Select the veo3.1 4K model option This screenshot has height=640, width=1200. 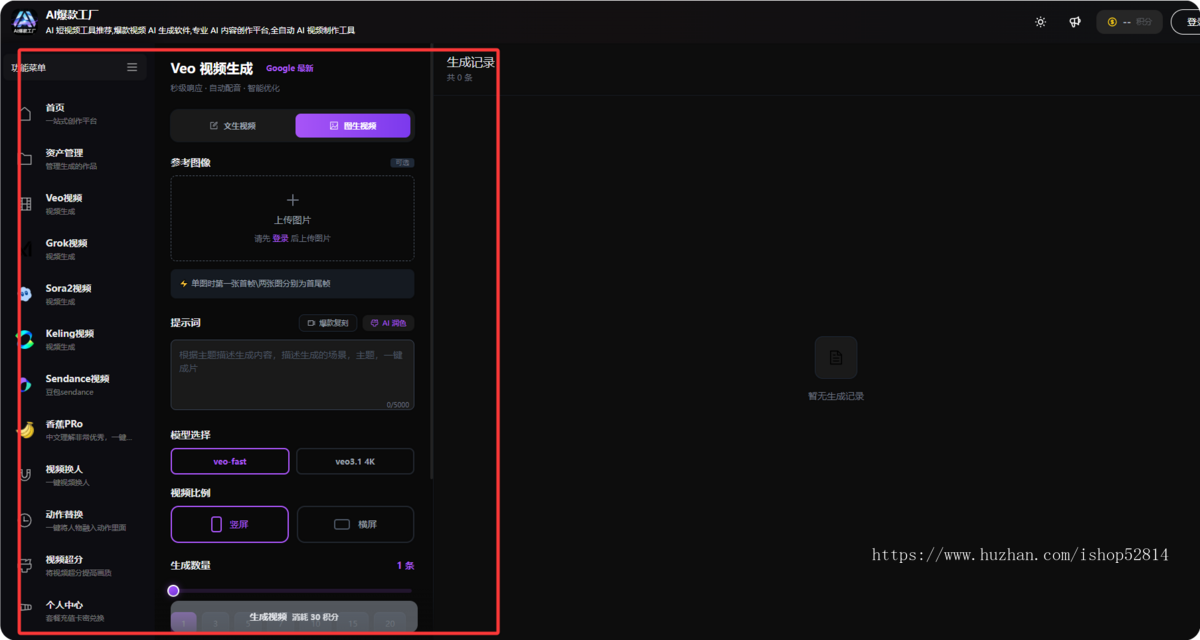[355, 461]
